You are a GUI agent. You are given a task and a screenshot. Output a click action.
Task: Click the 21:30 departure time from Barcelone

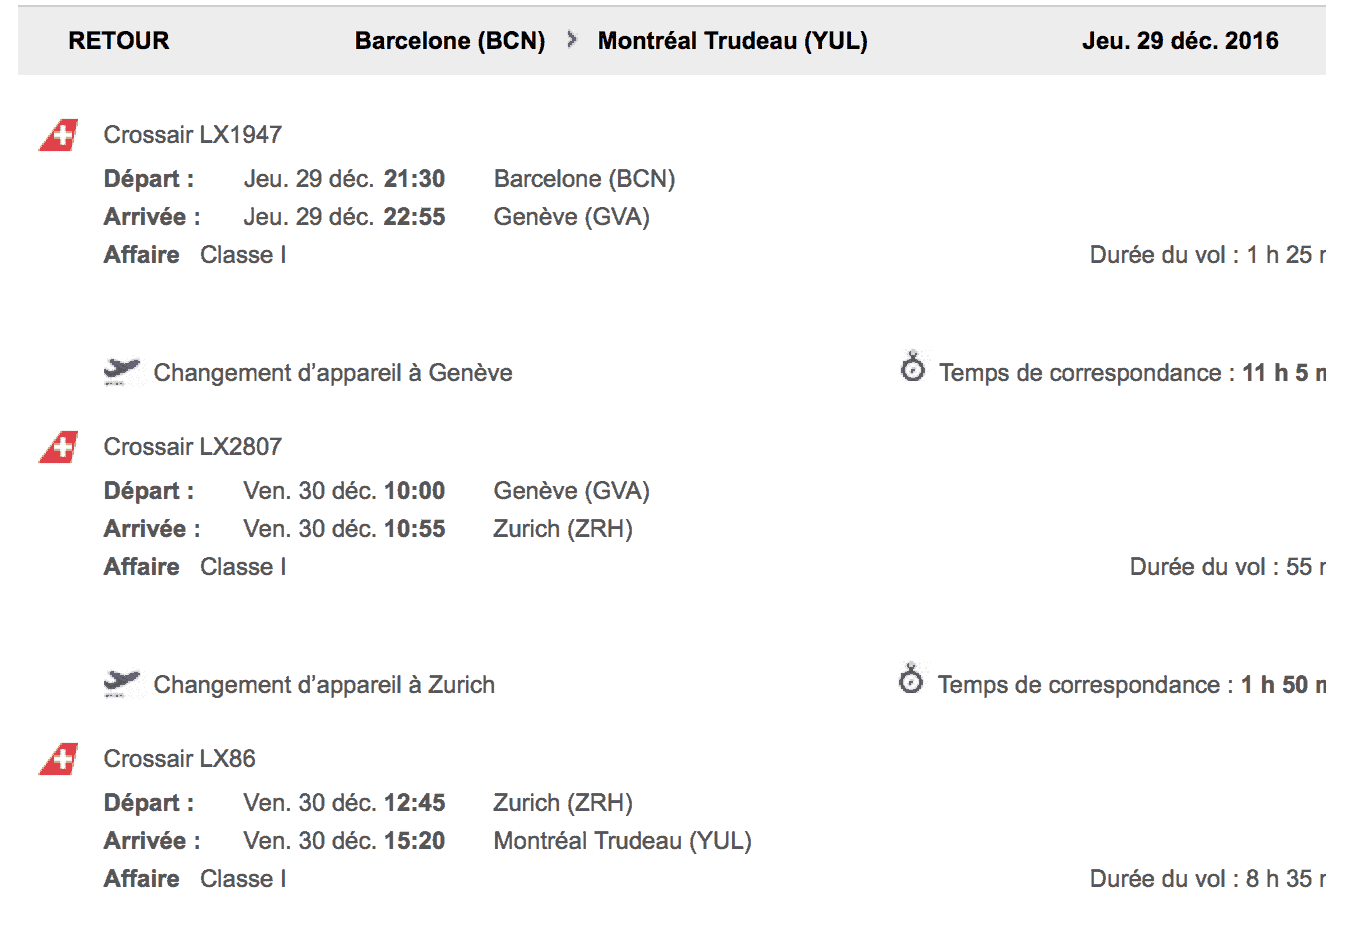coord(414,179)
